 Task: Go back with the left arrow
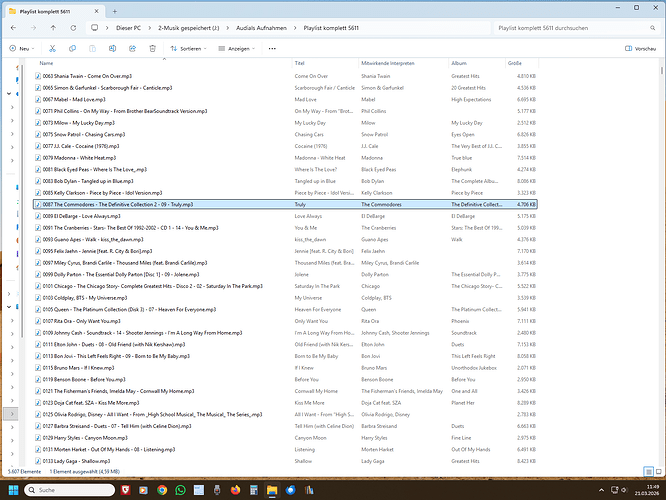pos(13,28)
